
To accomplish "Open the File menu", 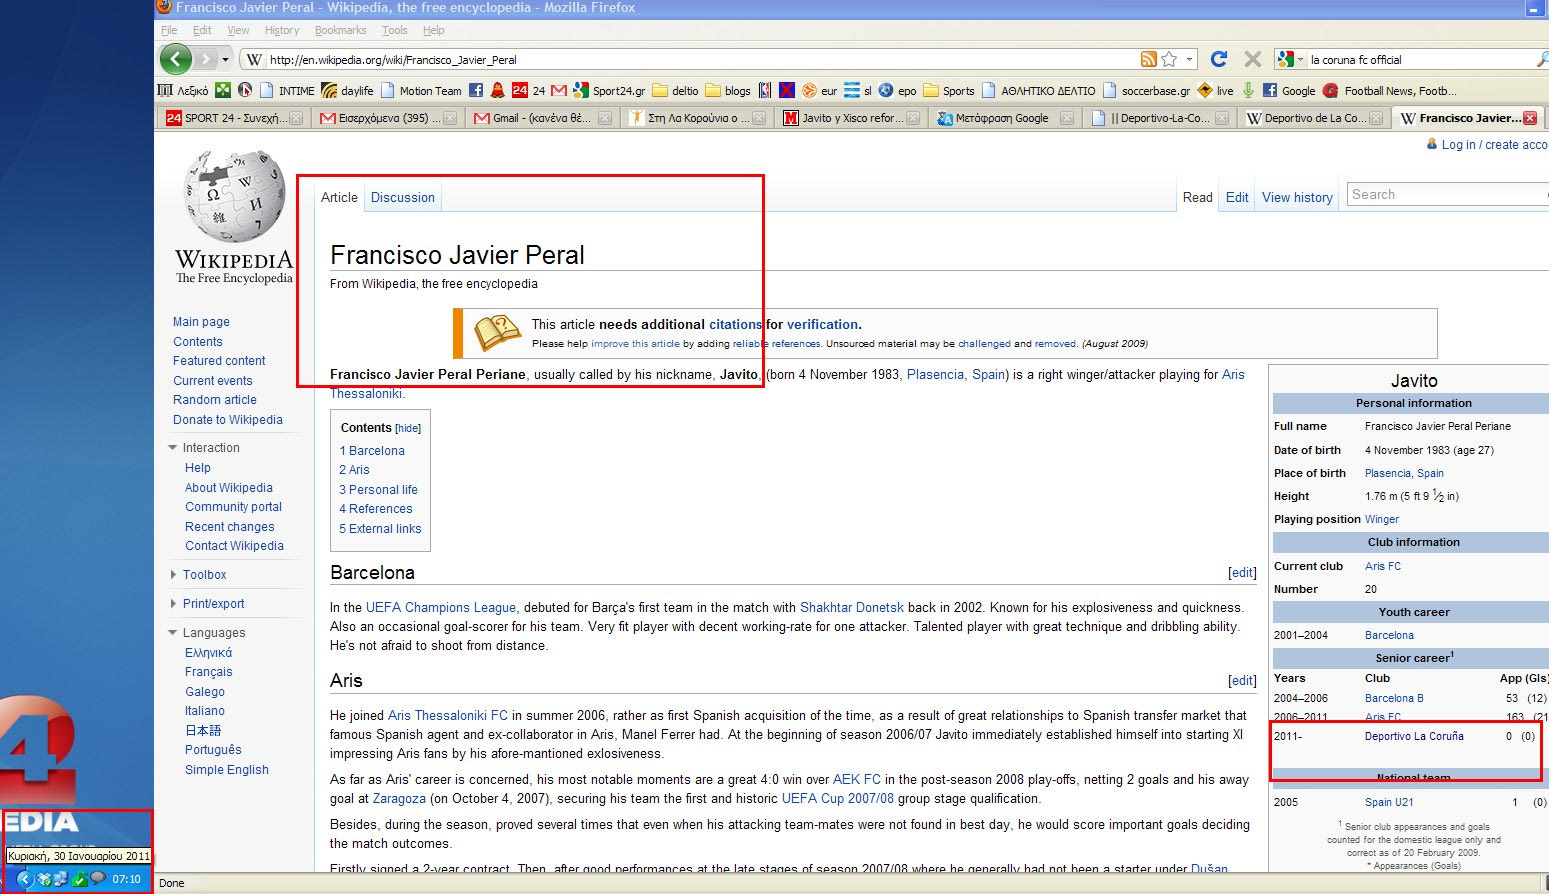I will tap(169, 30).
